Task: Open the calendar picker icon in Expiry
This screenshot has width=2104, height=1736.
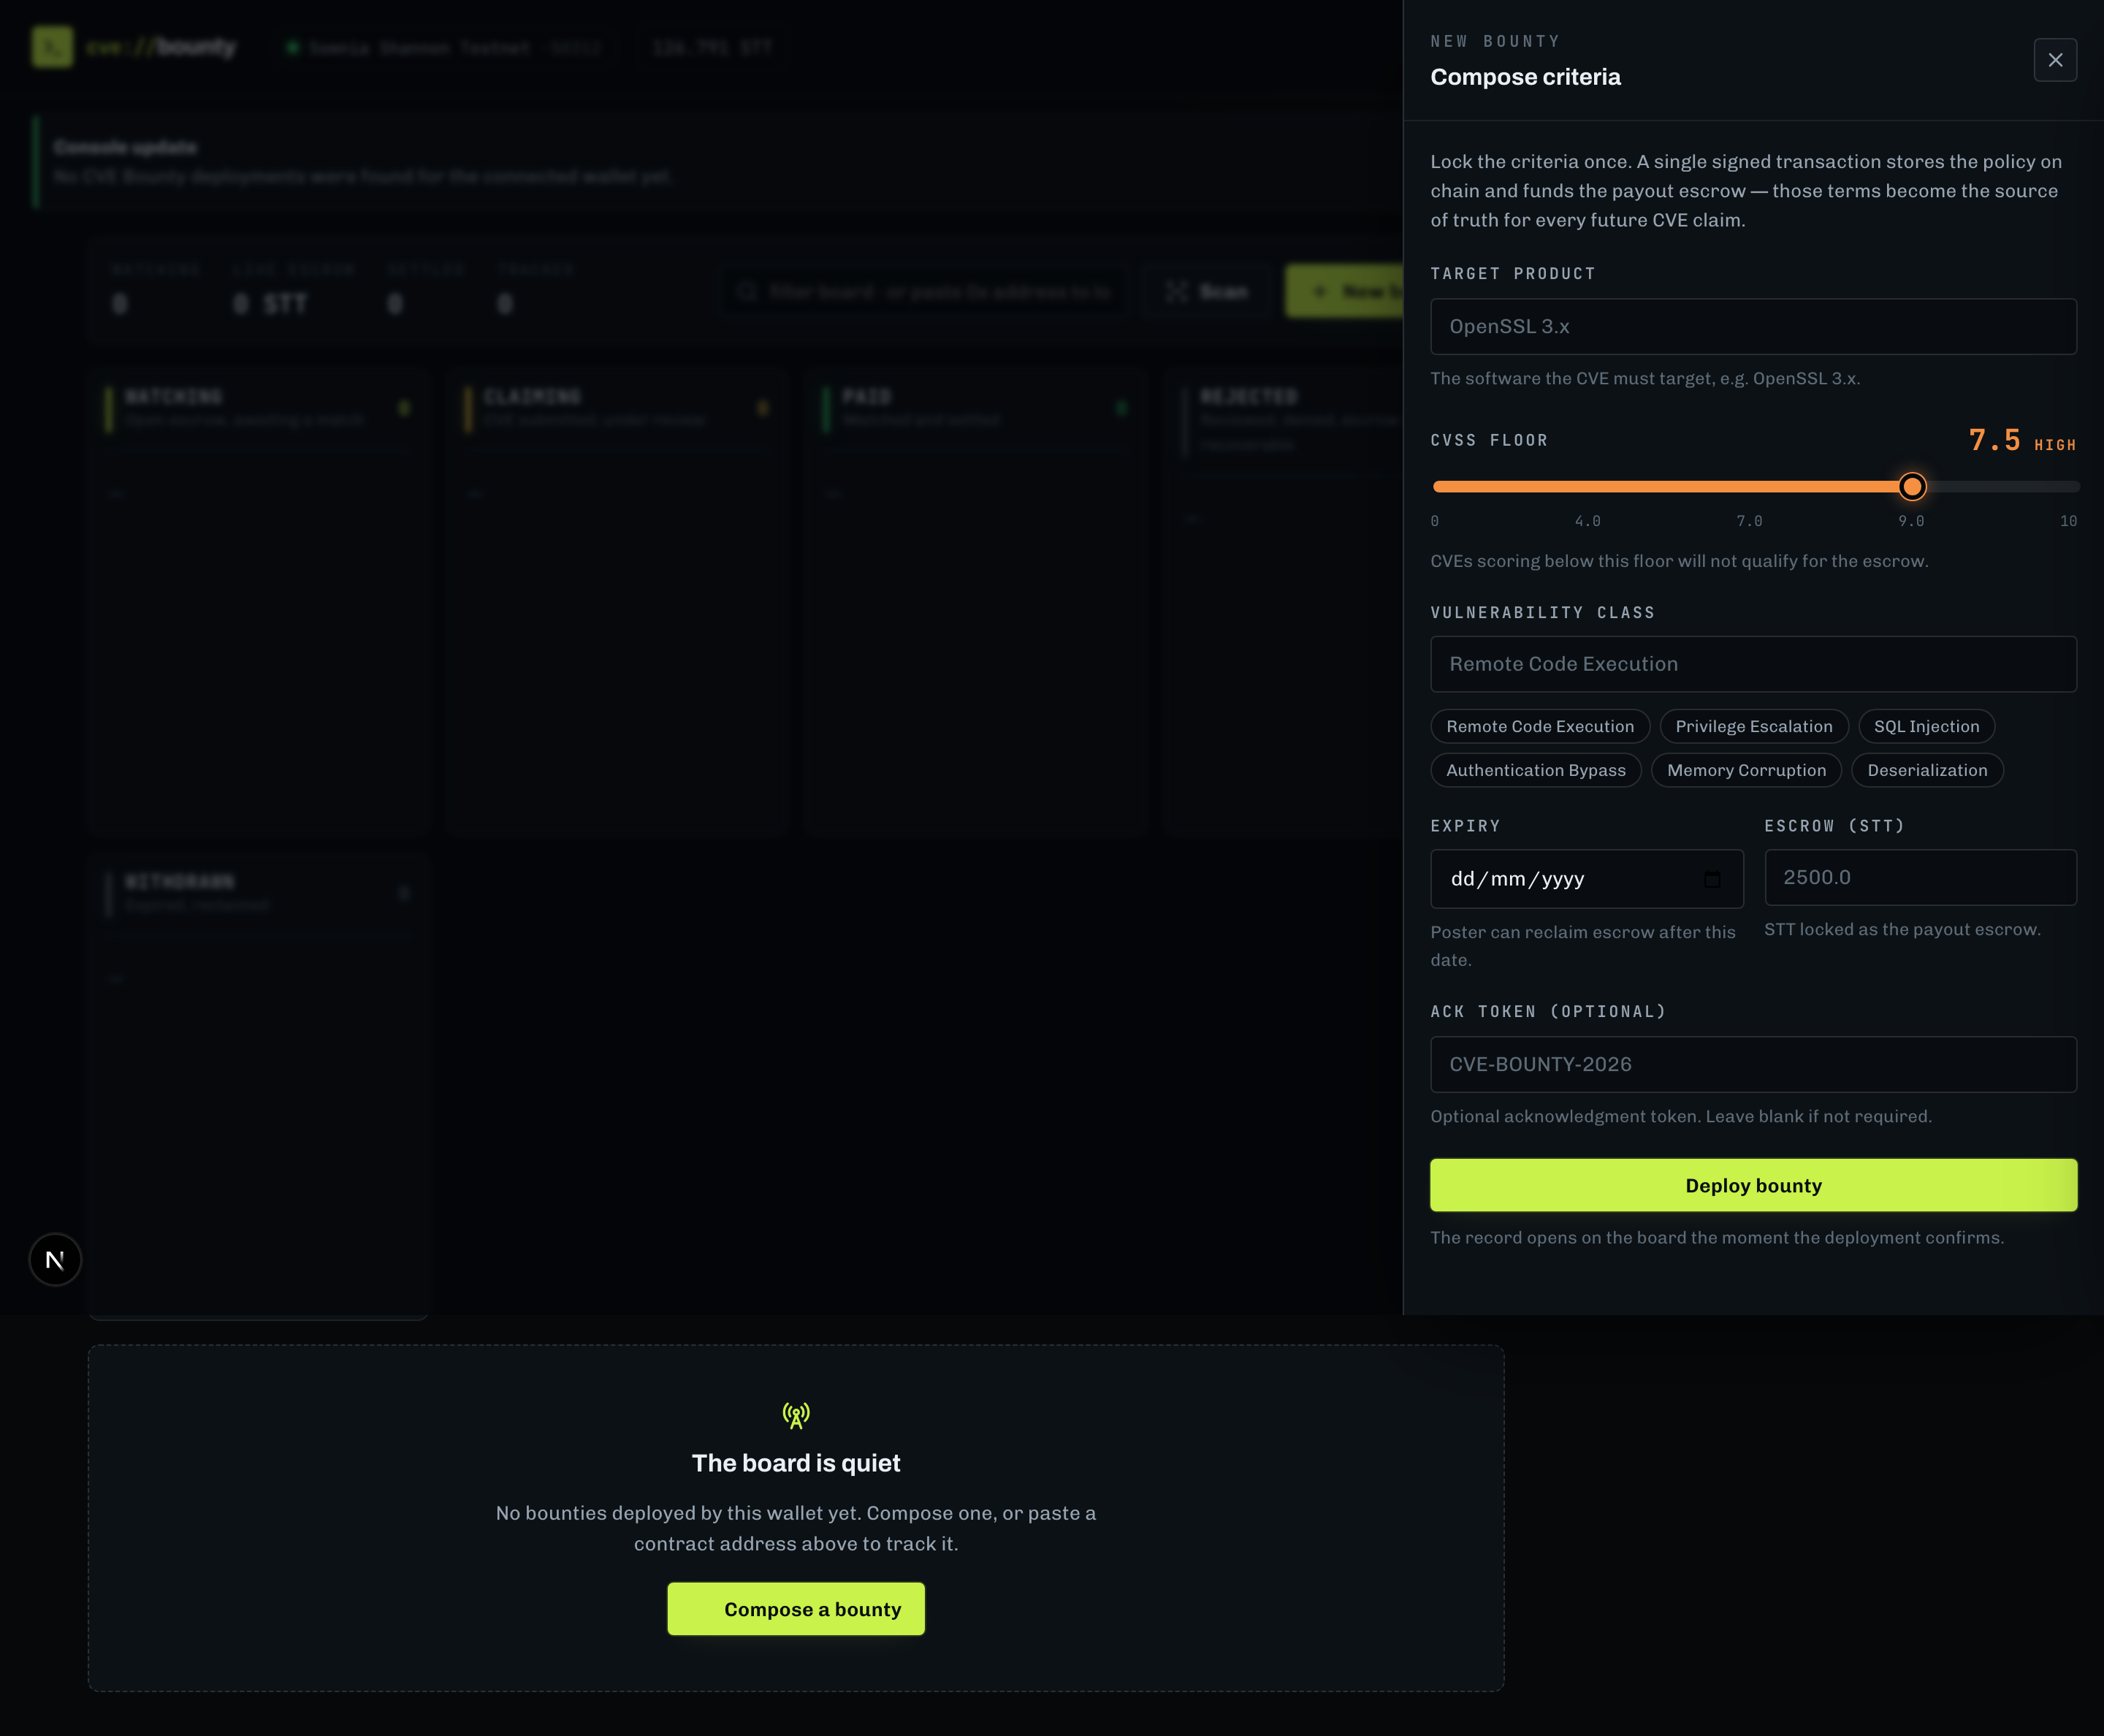Action: [1712, 879]
